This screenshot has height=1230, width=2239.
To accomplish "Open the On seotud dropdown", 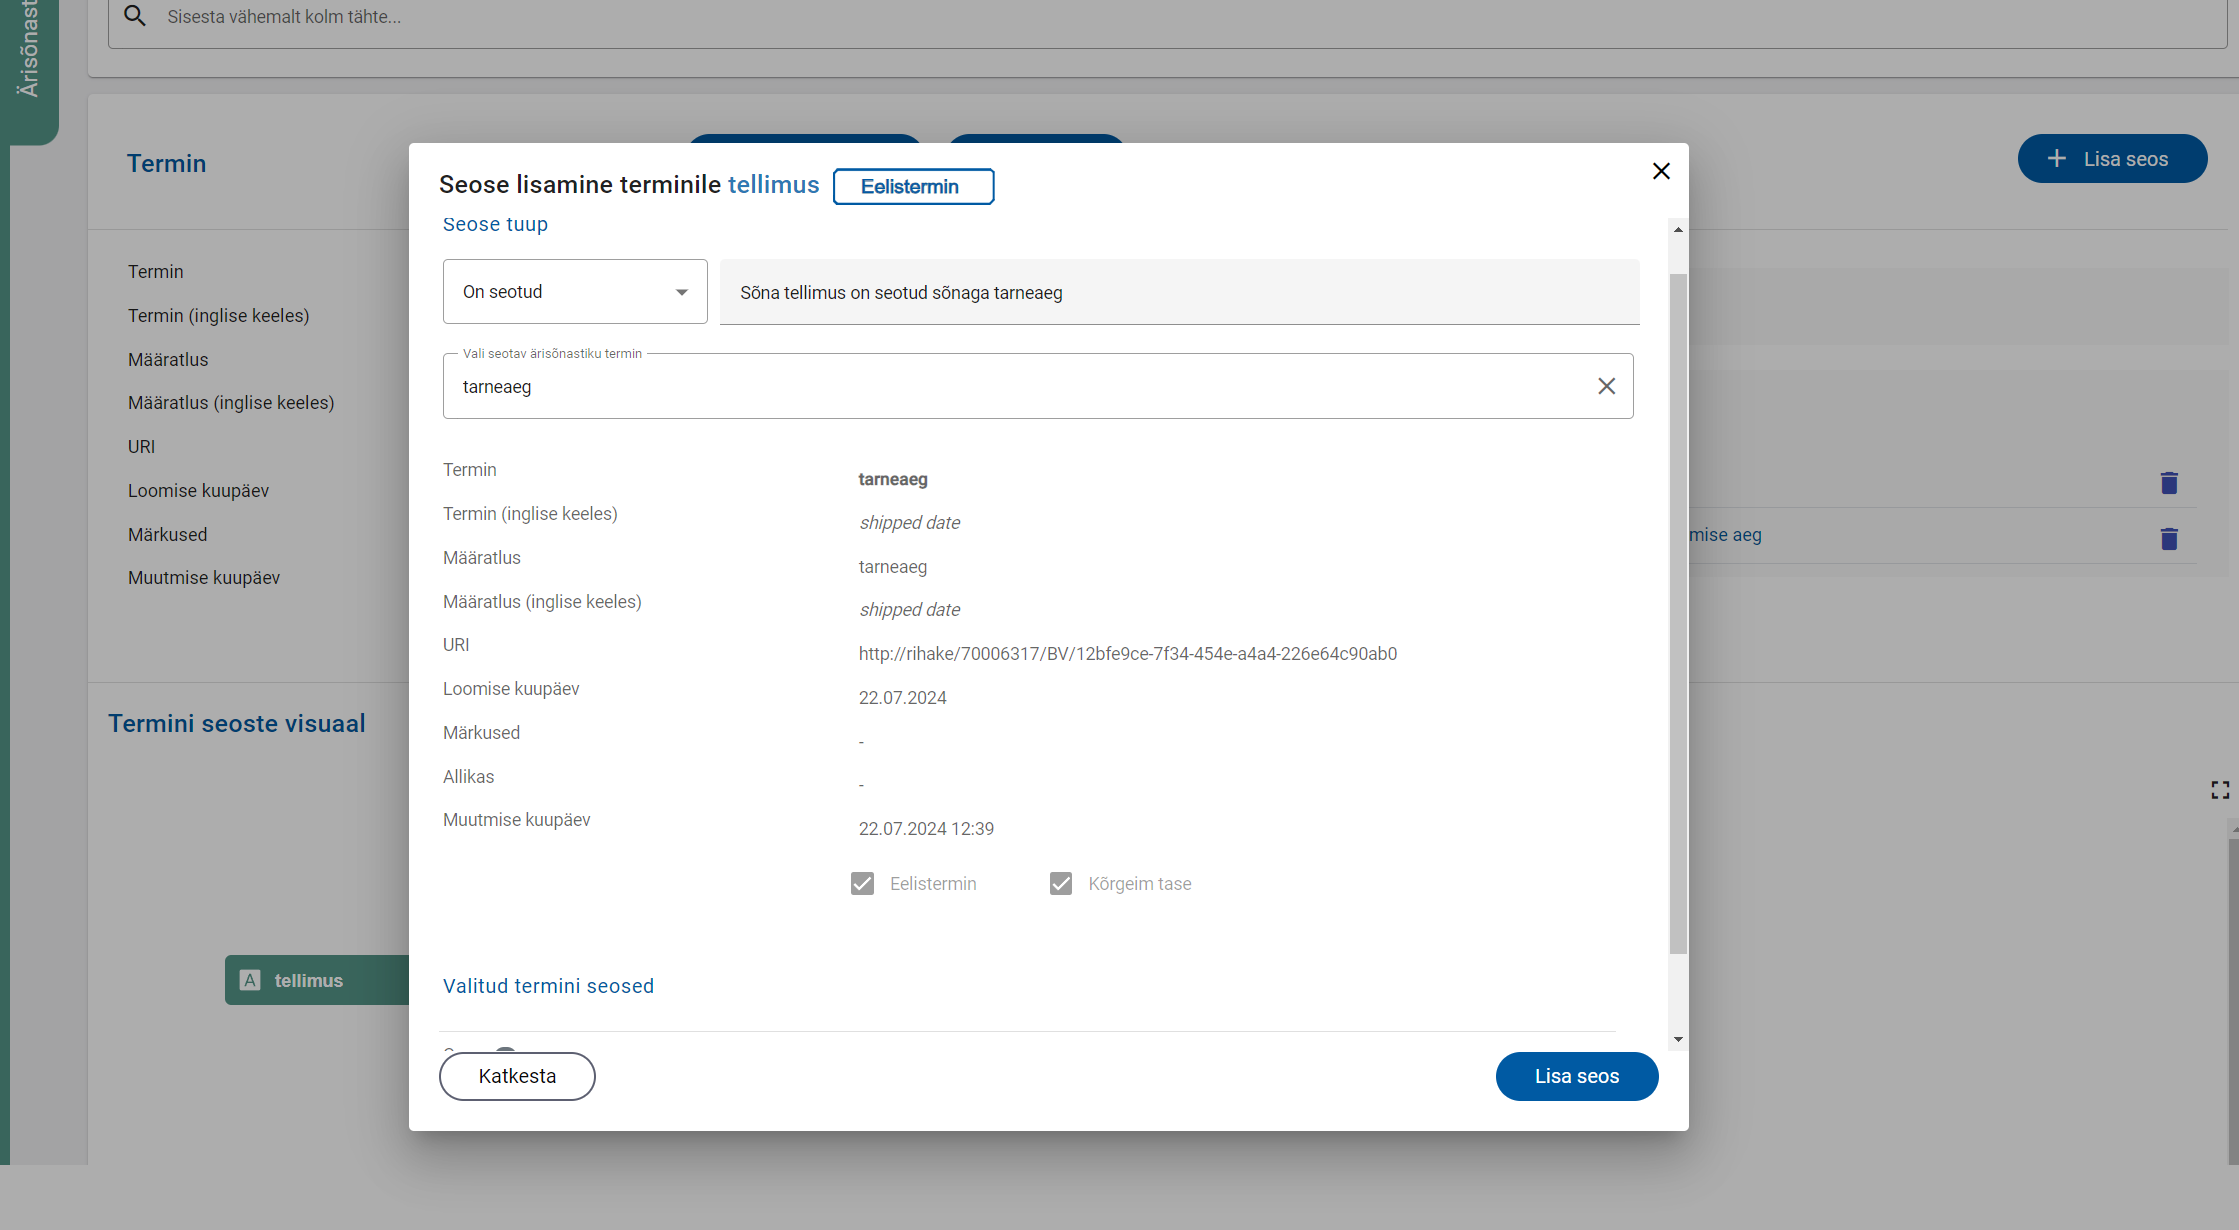I will (x=575, y=292).
